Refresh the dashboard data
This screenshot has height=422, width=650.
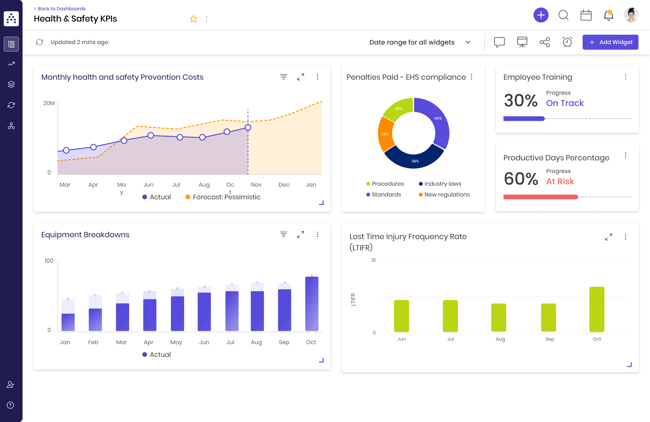40,42
